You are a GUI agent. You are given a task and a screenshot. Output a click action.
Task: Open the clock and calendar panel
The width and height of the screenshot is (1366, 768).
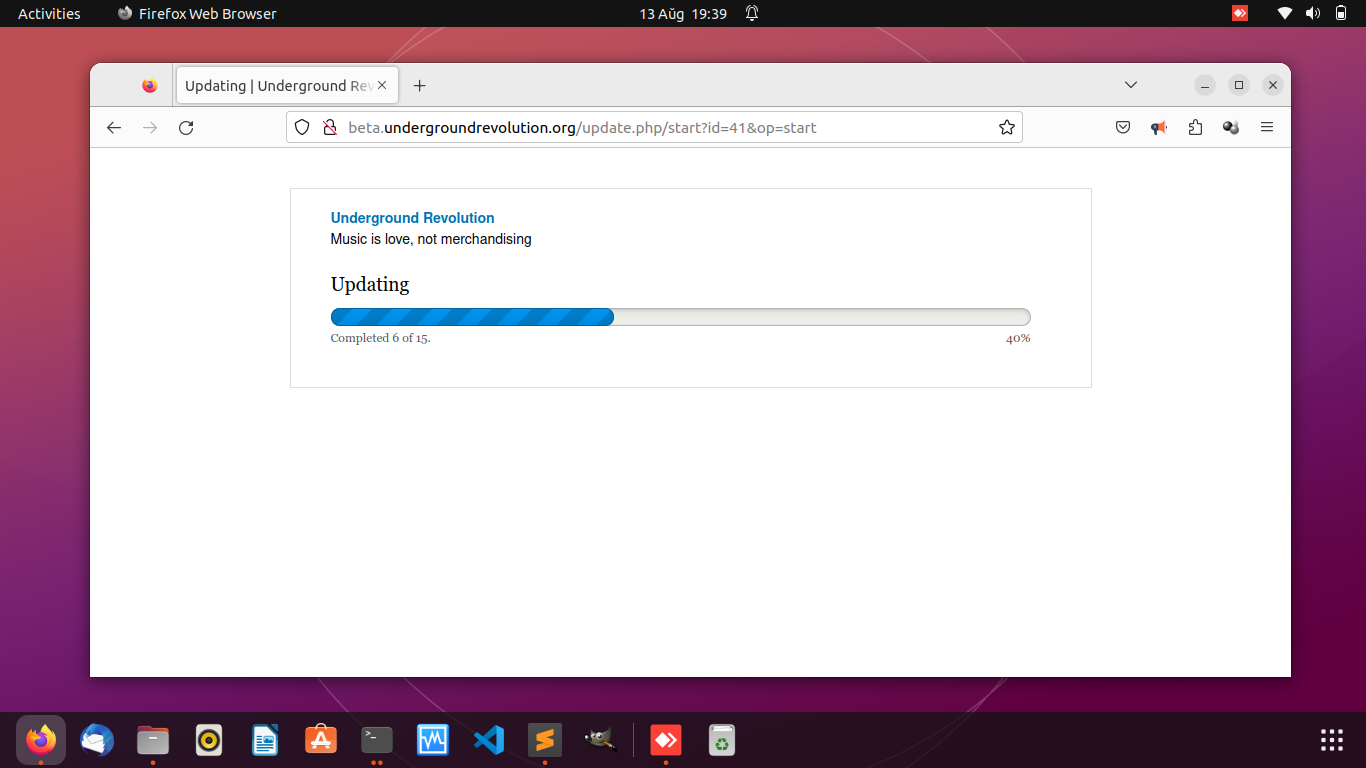pyautogui.click(x=683, y=13)
